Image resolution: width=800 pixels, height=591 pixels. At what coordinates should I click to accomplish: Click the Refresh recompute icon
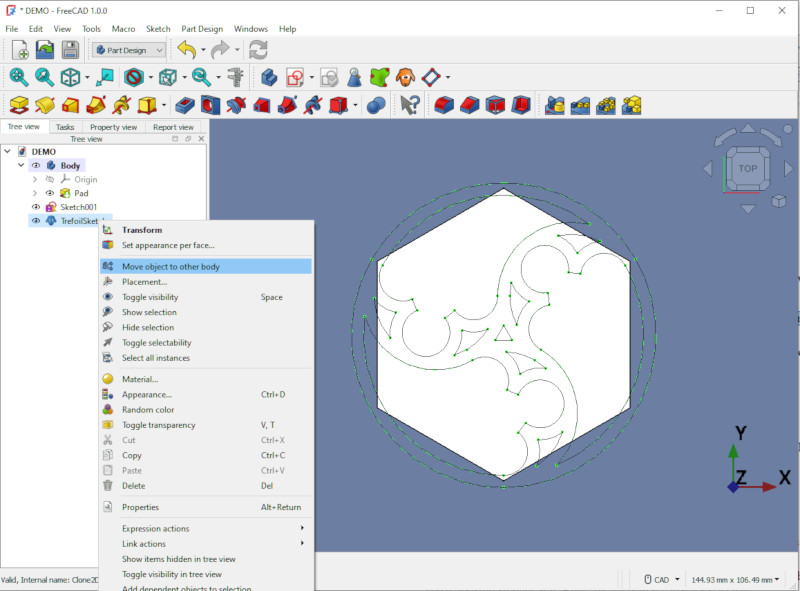[x=258, y=50]
